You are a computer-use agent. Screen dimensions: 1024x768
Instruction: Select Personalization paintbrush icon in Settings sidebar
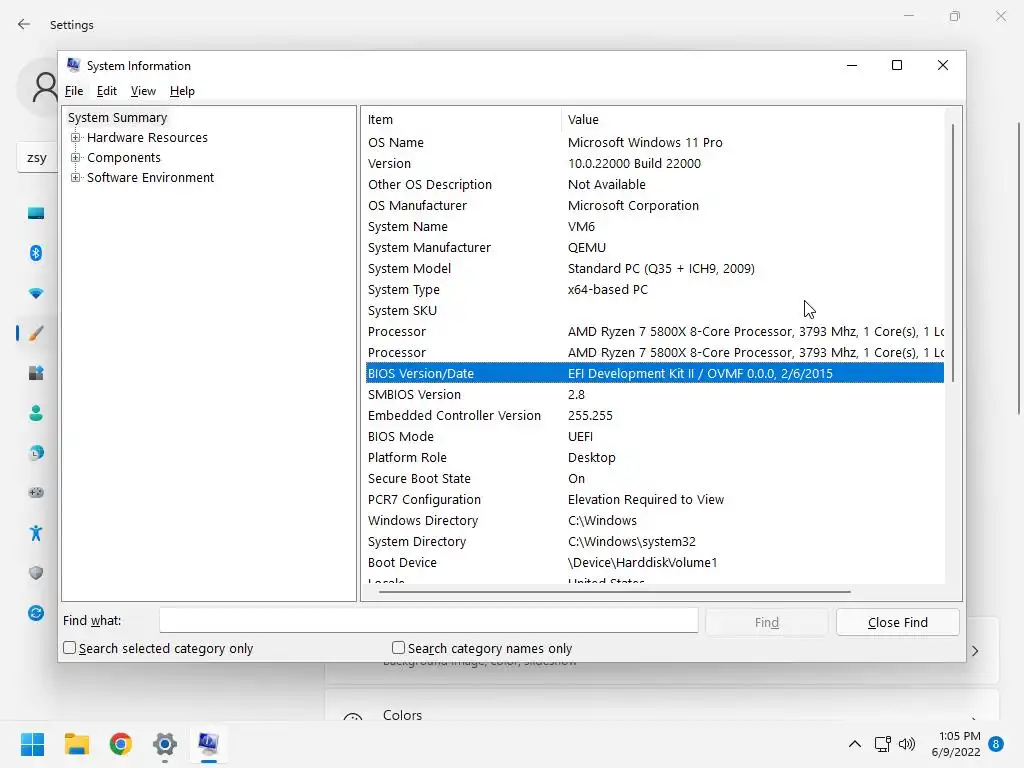click(36, 333)
